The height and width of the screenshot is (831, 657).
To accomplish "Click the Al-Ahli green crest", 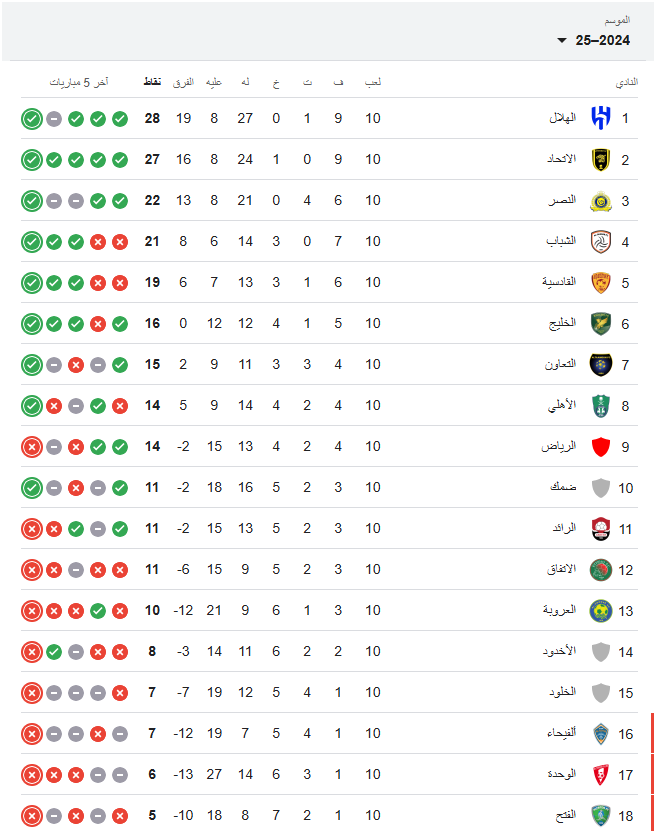I will point(601,406).
